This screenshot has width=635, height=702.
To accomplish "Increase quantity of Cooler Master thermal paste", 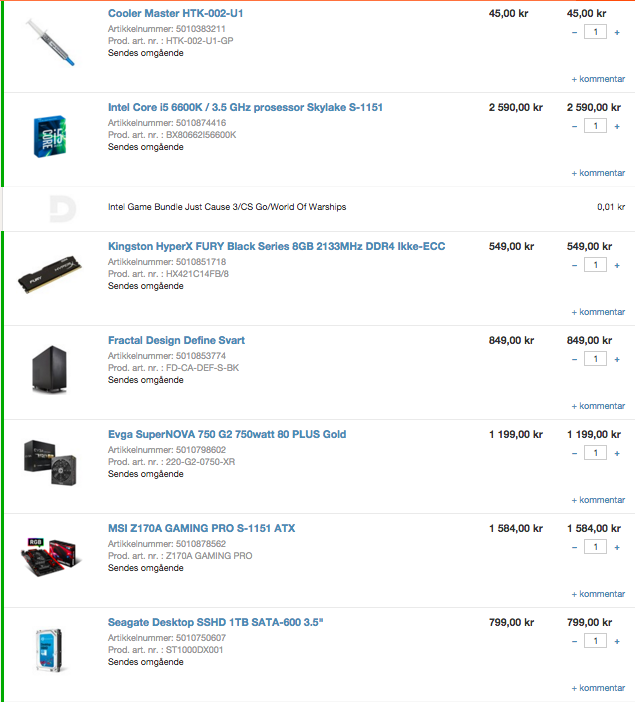I will (x=617, y=32).
